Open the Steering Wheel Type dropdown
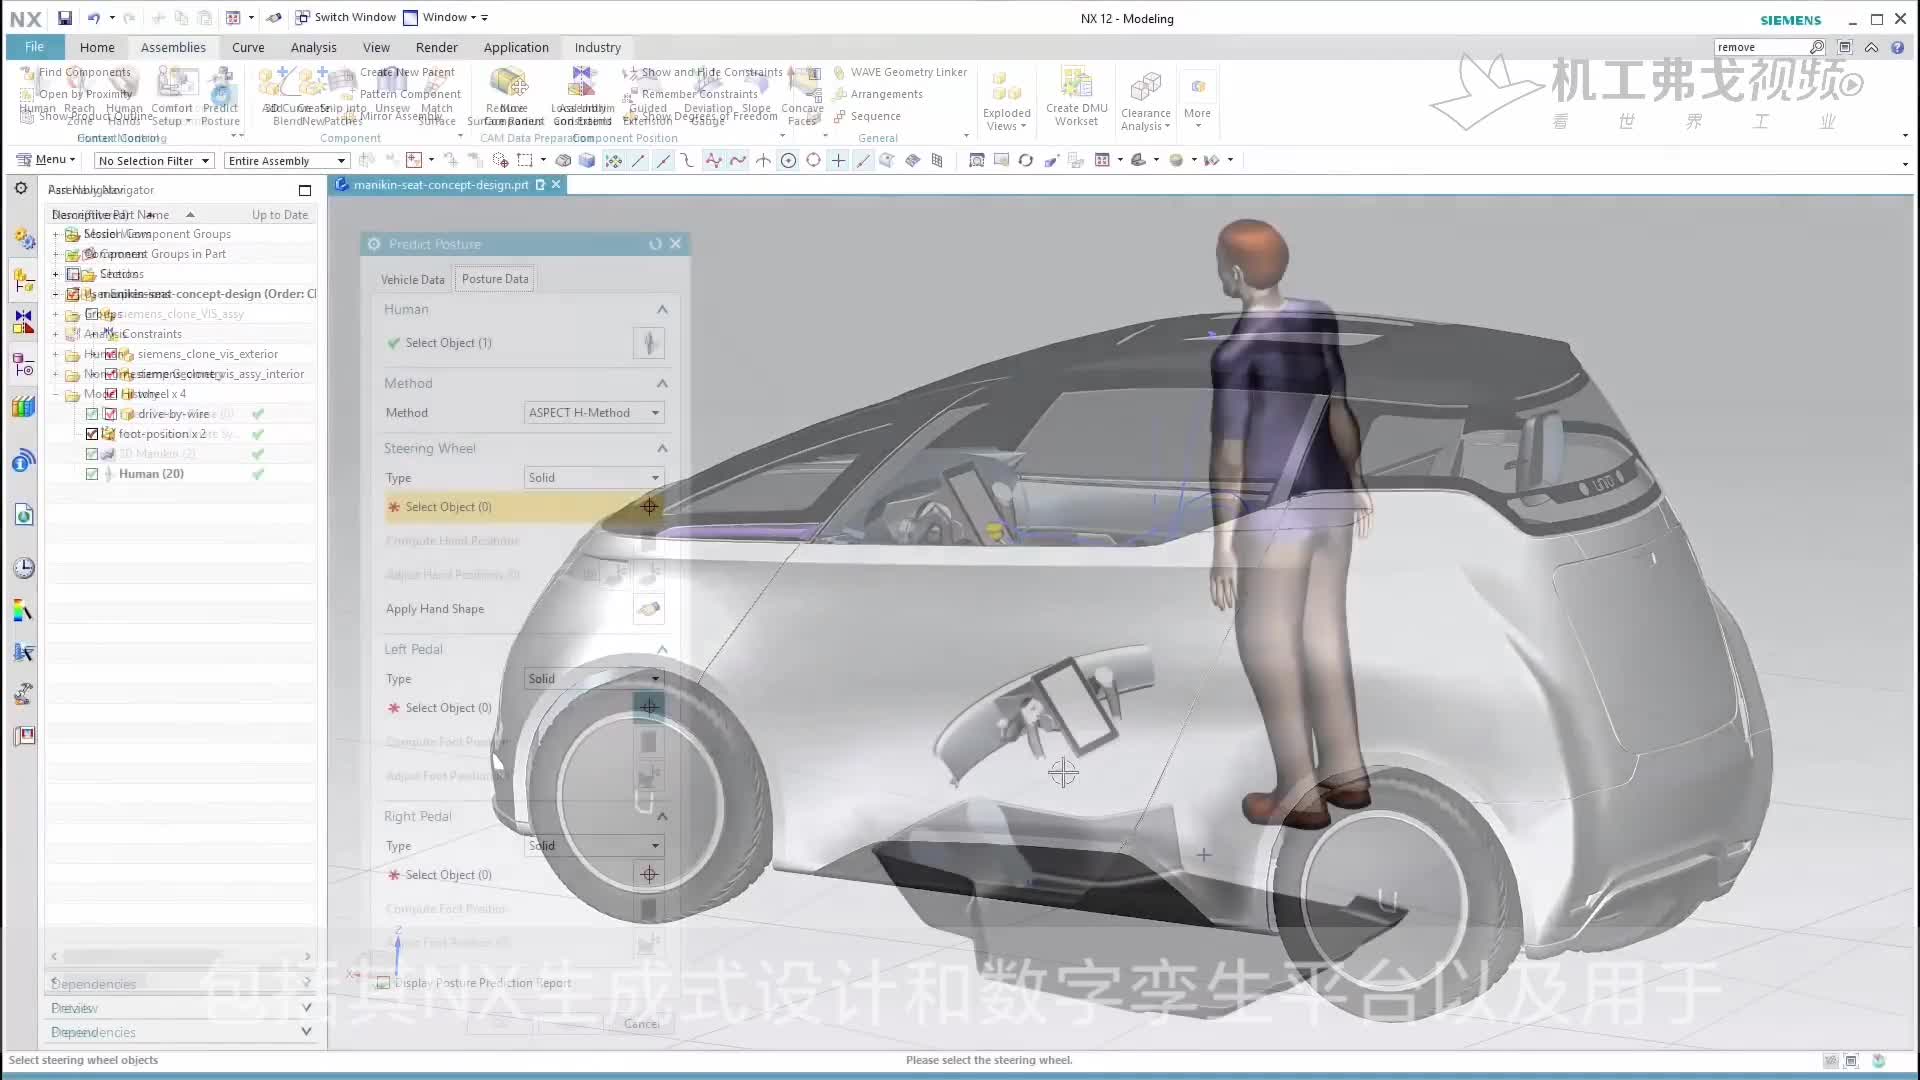Viewport: 1920px width, 1080px height. tap(594, 477)
